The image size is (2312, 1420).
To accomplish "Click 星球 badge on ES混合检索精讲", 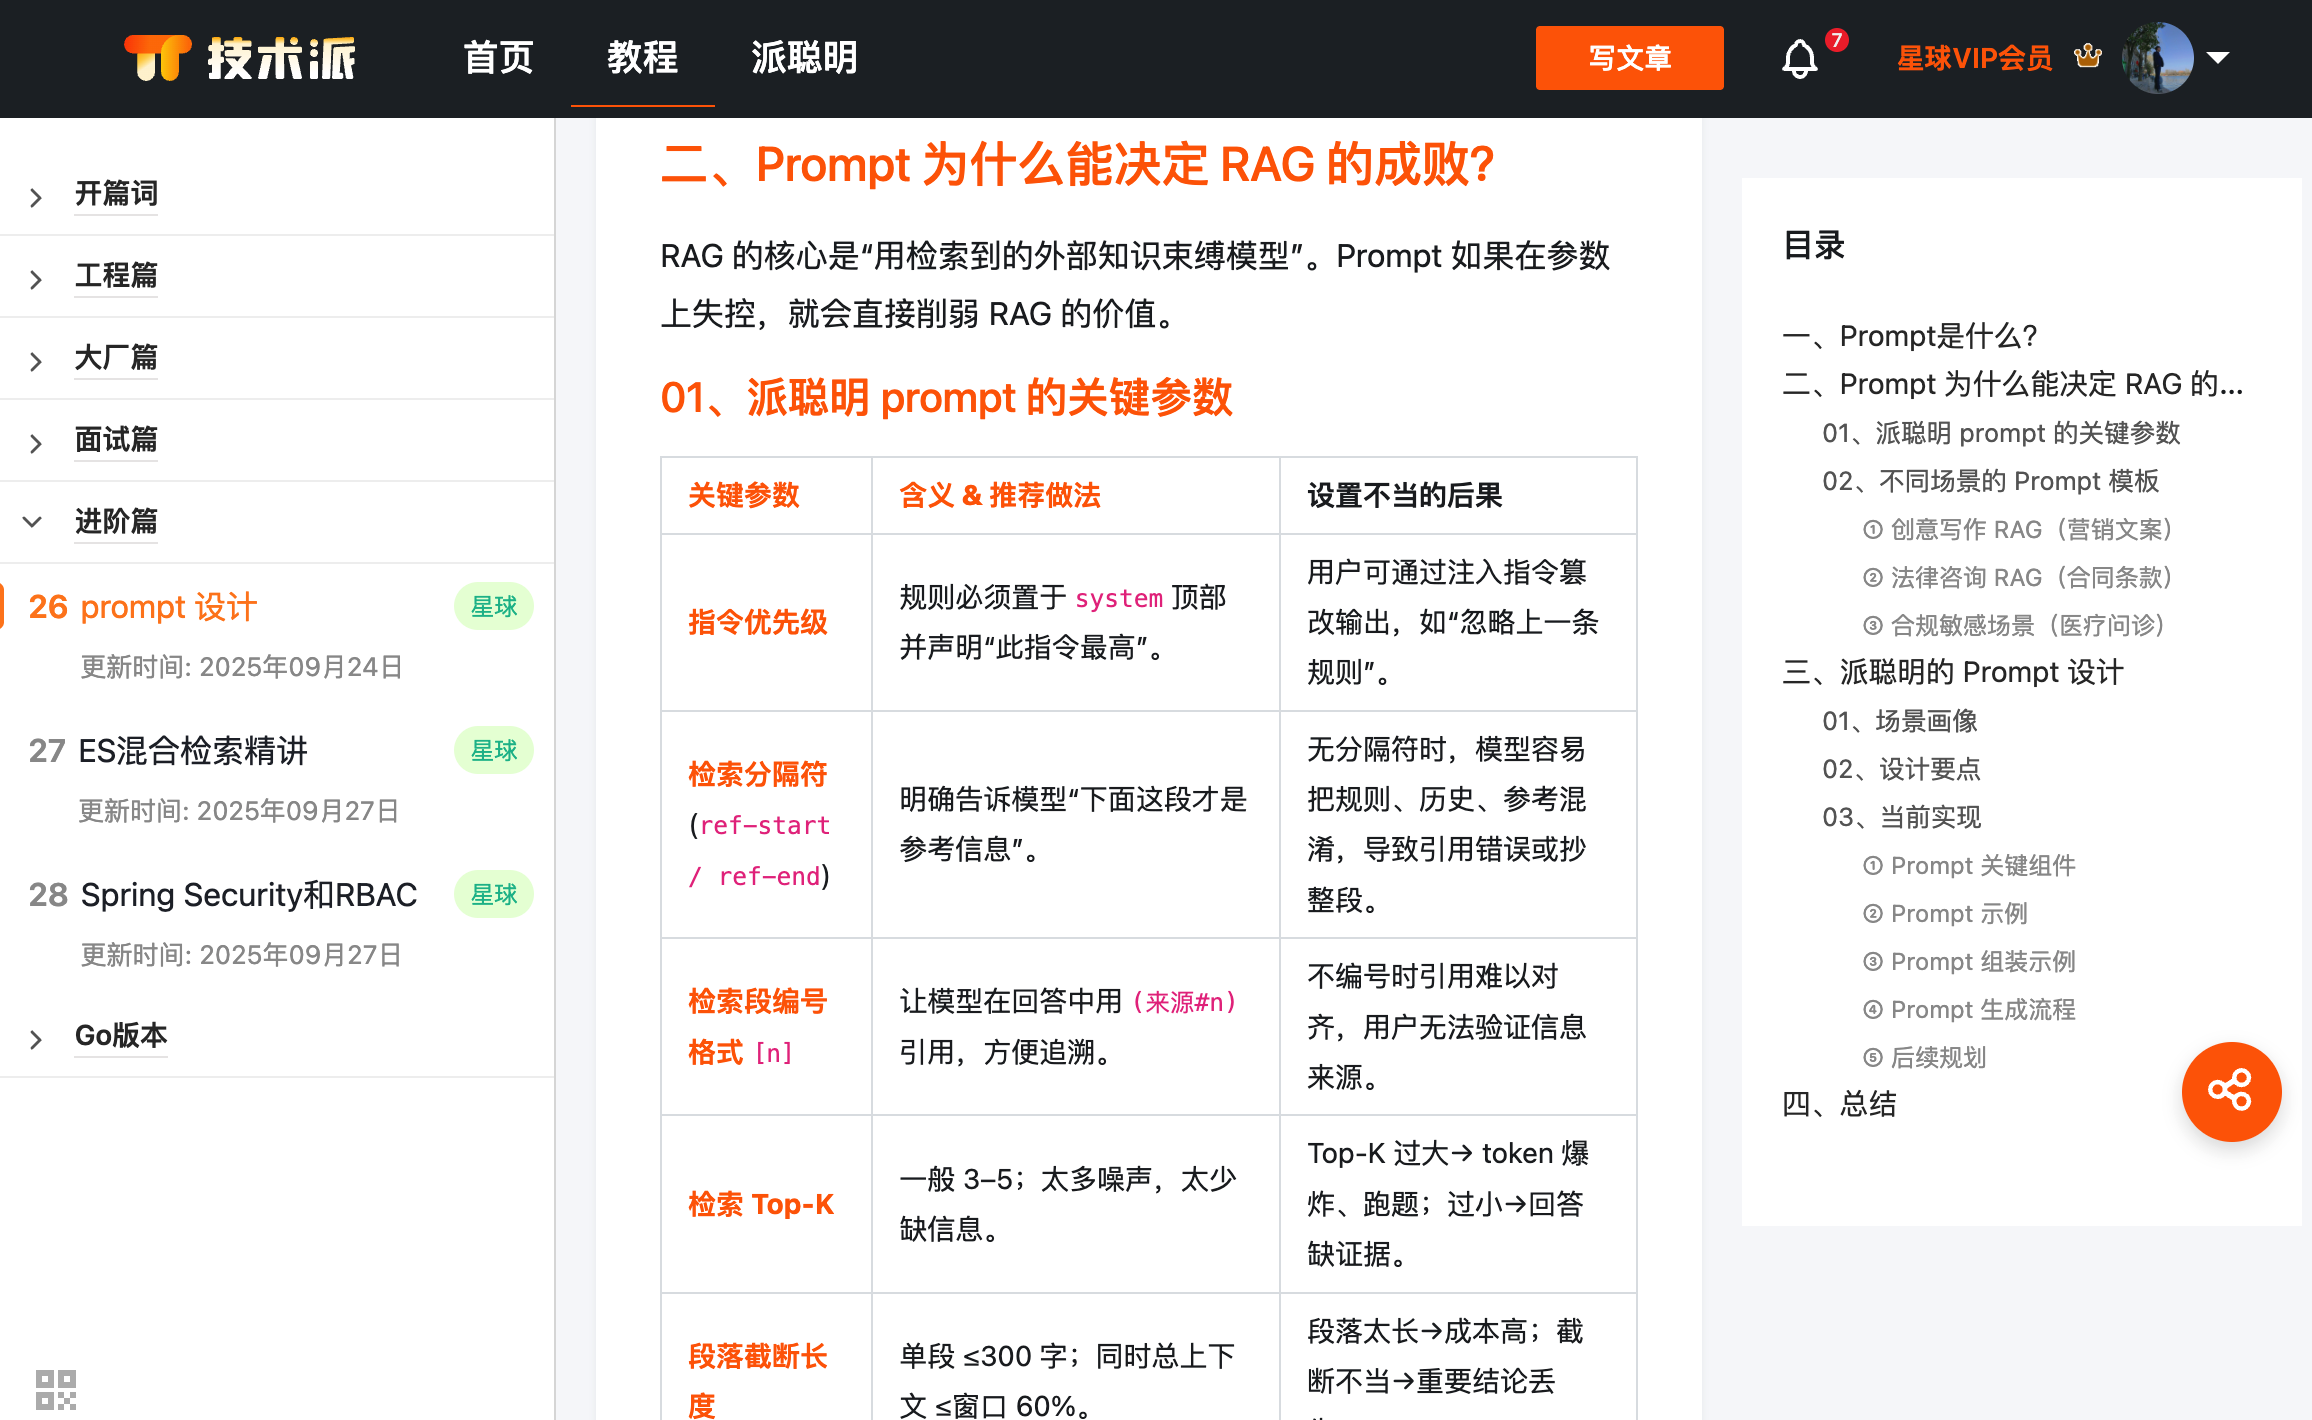I will pos(494,751).
